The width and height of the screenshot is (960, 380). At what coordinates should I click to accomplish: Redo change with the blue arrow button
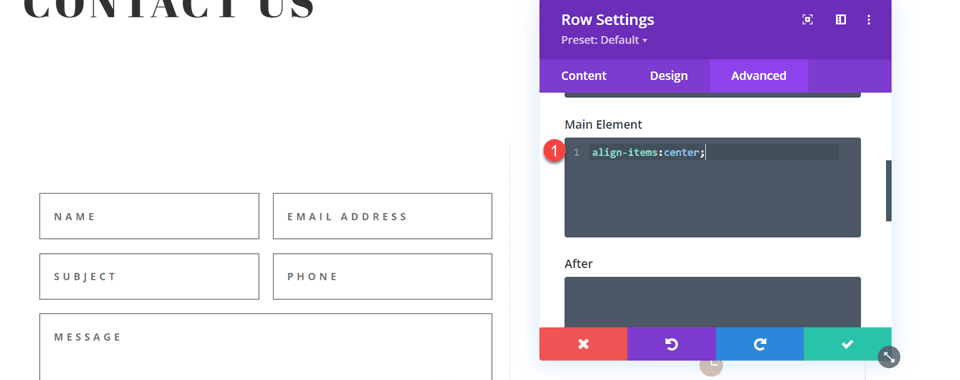click(x=760, y=344)
